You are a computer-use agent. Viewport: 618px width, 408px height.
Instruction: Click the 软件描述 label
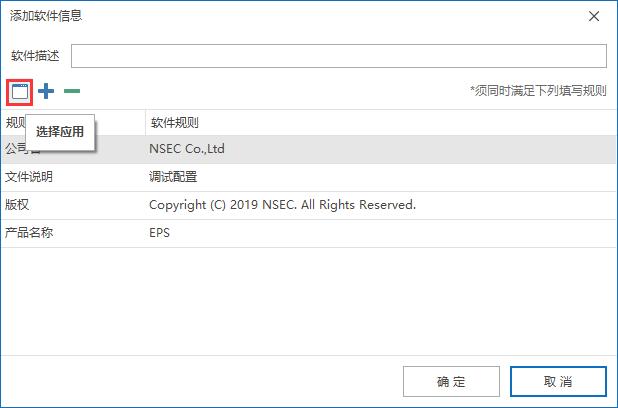pos(35,56)
